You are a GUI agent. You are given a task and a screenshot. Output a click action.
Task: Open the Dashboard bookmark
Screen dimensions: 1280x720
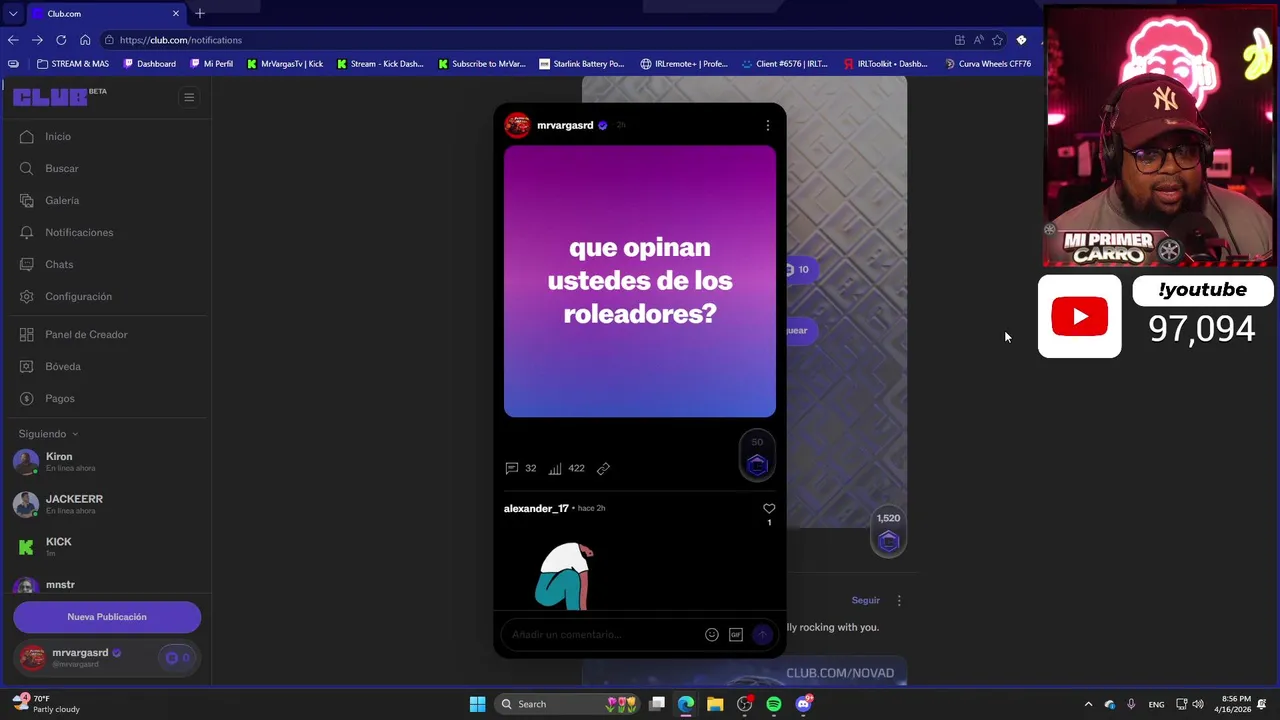click(x=149, y=64)
